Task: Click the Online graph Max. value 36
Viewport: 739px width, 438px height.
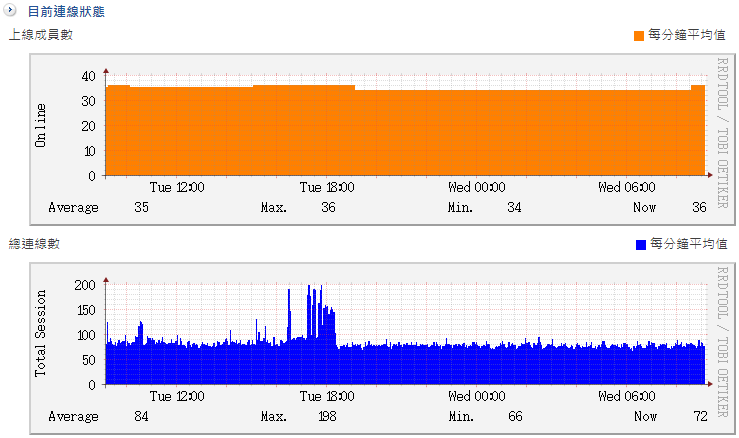Action: tap(328, 207)
